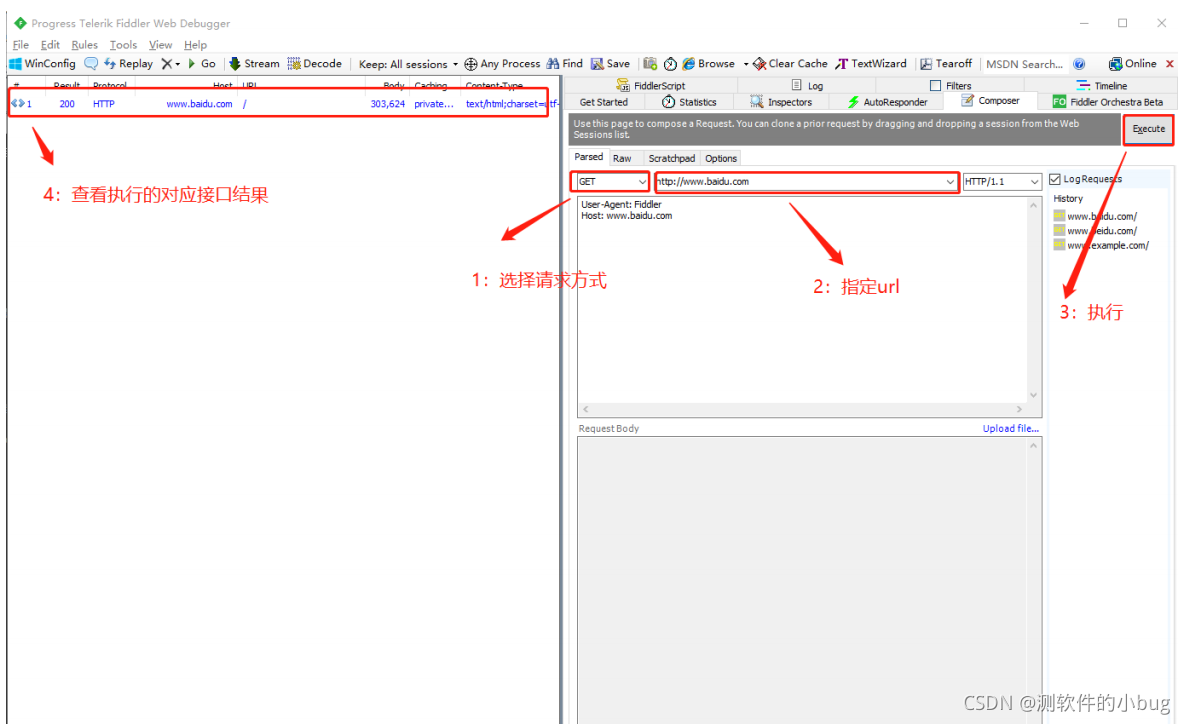Click Request Body scroll up arrow
The height and width of the screenshot is (724, 1185).
tap(1033, 446)
